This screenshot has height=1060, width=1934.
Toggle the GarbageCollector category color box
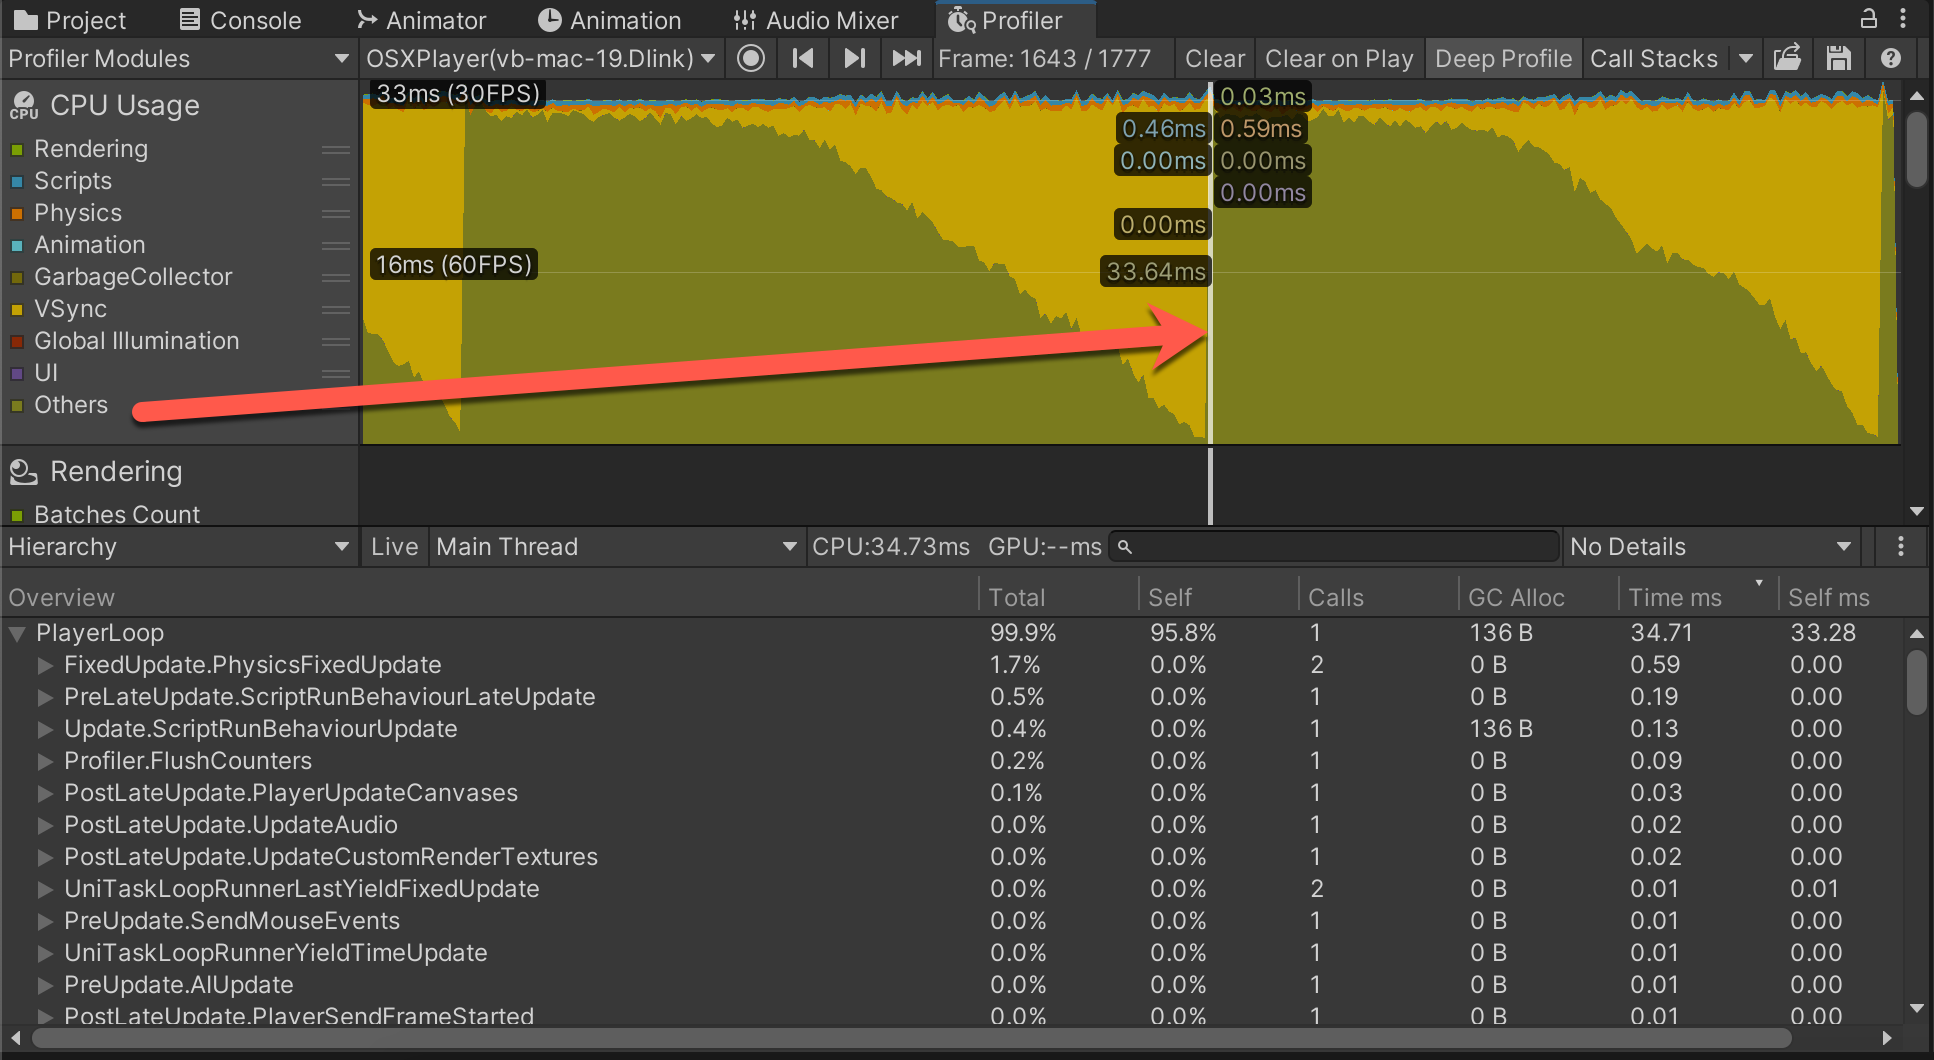point(17,278)
